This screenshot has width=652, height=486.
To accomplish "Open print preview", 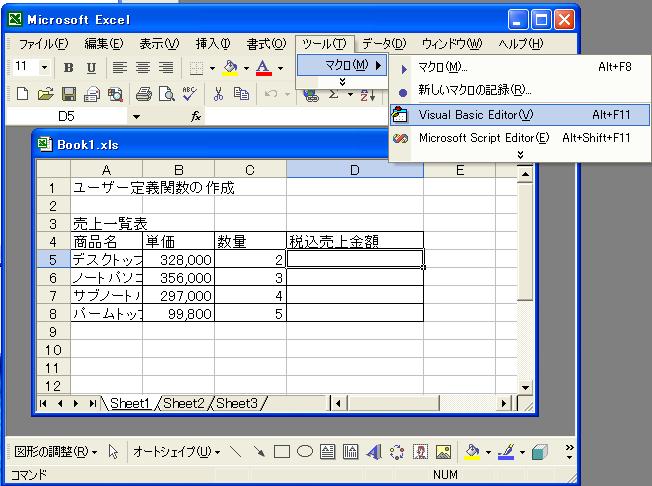I will click(166, 94).
